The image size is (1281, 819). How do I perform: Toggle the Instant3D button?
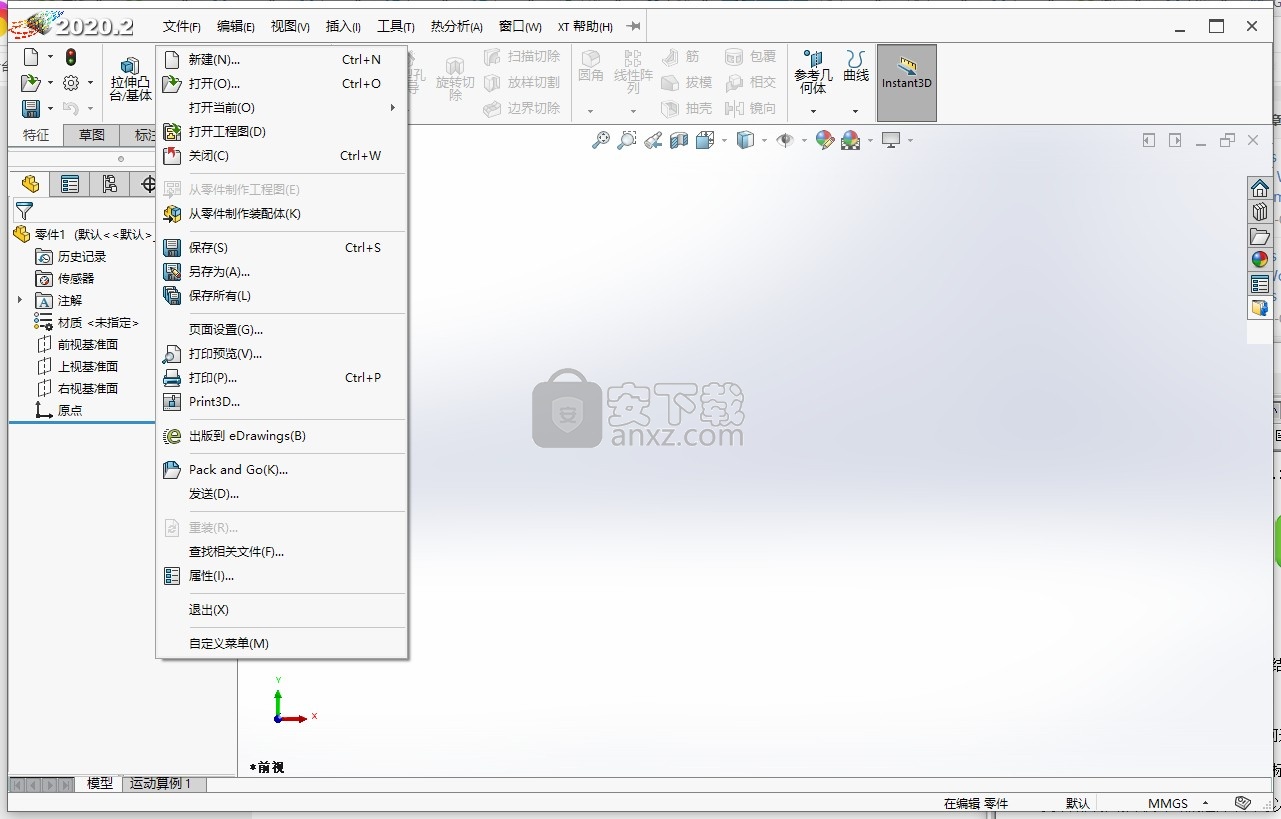907,83
